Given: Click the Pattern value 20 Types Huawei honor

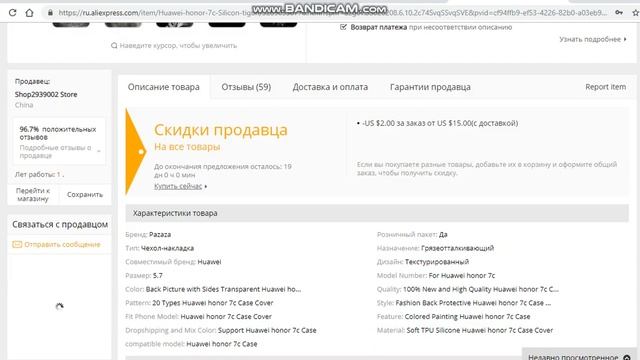Looking at the screenshot, I should coord(213,303).
